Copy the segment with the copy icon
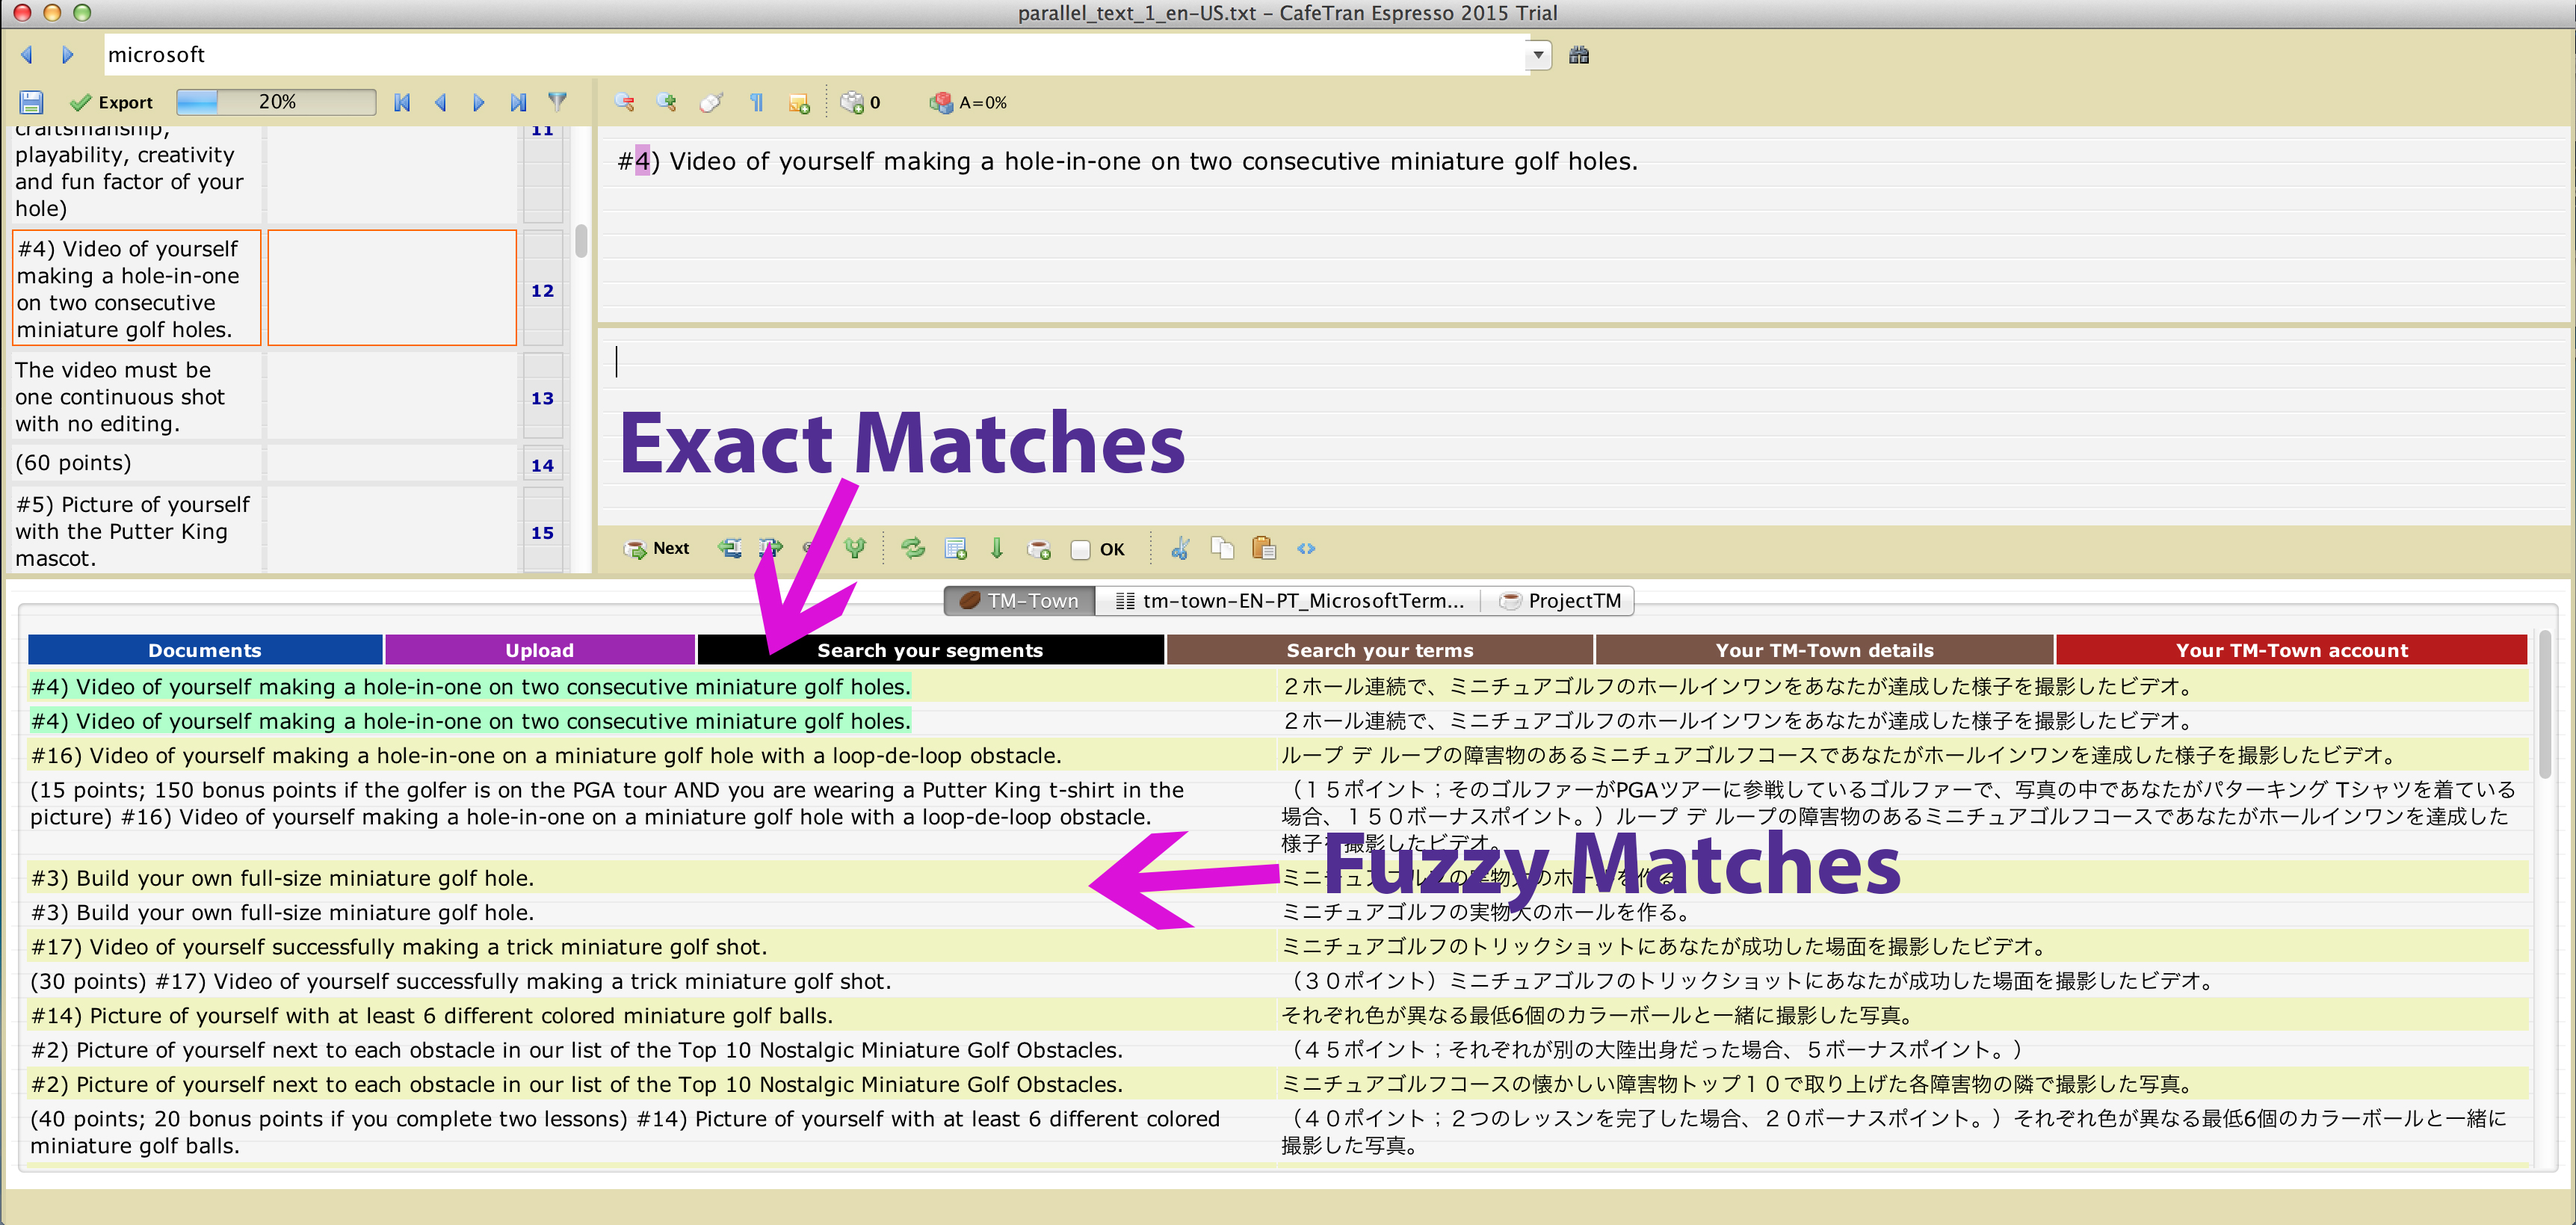 [1222, 548]
